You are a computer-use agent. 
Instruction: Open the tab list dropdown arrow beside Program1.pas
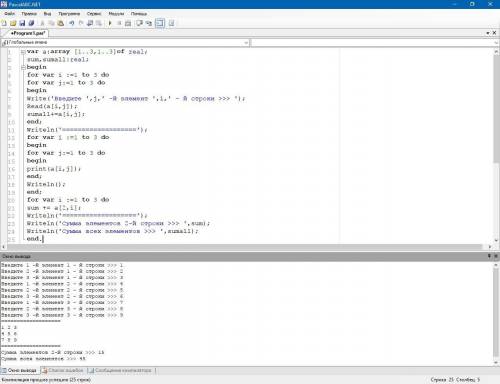click(x=488, y=33)
